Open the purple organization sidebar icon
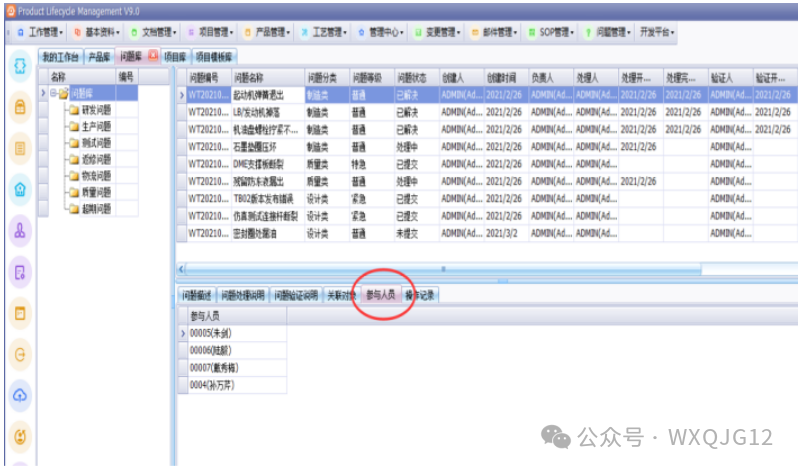 coord(20,231)
